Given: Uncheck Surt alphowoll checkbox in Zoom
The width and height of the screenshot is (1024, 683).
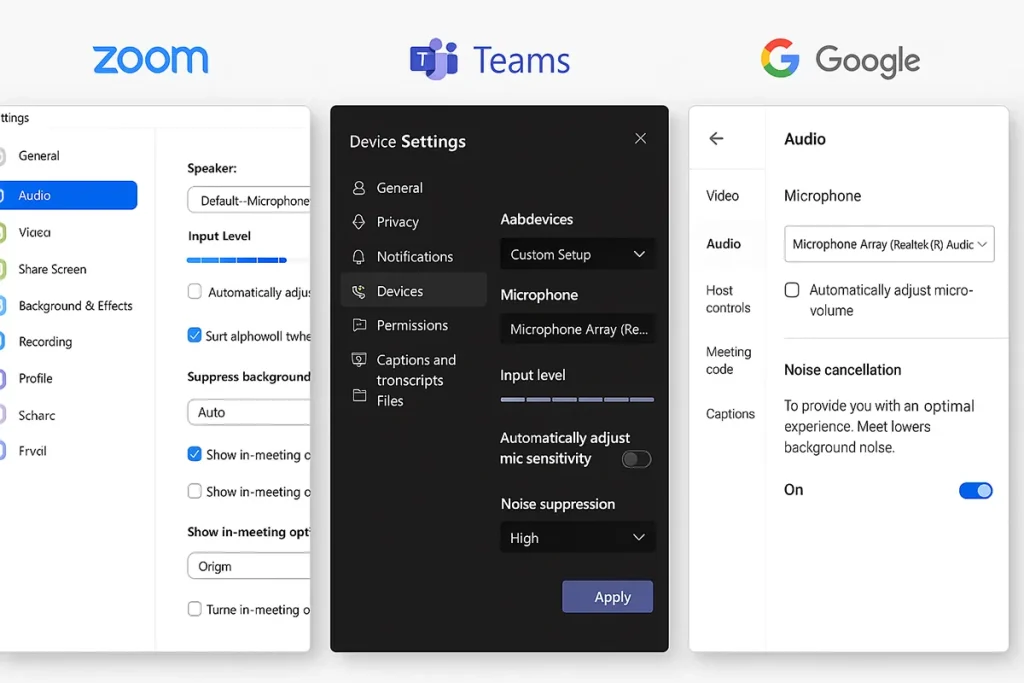Looking at the screenshot, I should pos(195,335).
